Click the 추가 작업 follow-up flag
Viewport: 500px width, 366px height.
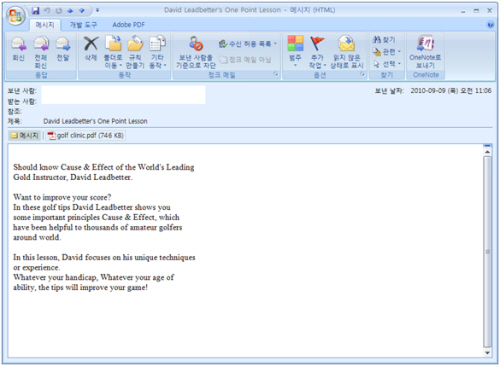coord(317,52)
